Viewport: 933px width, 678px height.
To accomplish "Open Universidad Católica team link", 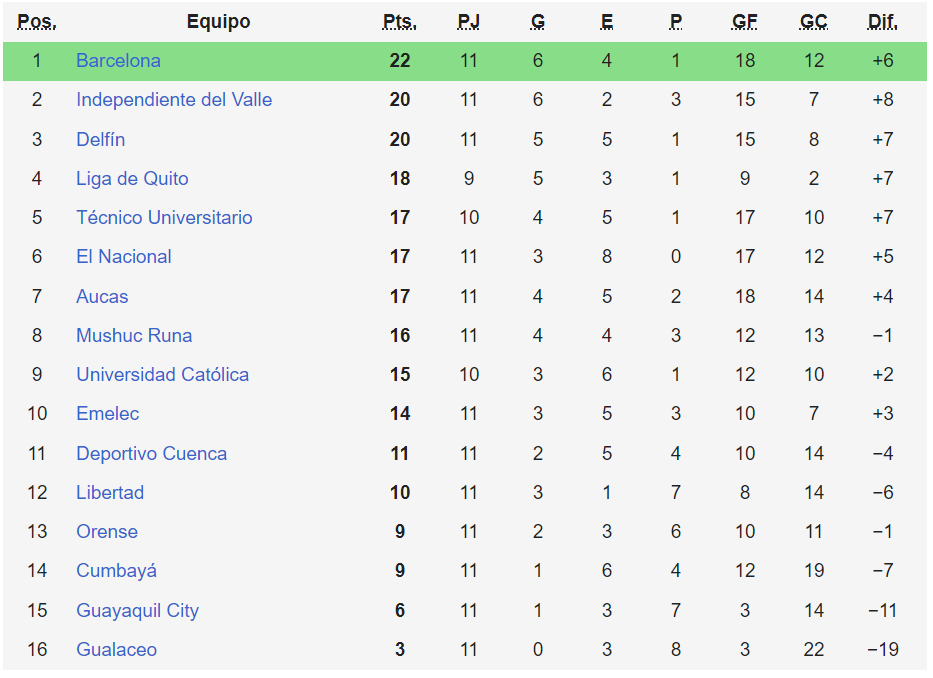I will pos(162,375).
